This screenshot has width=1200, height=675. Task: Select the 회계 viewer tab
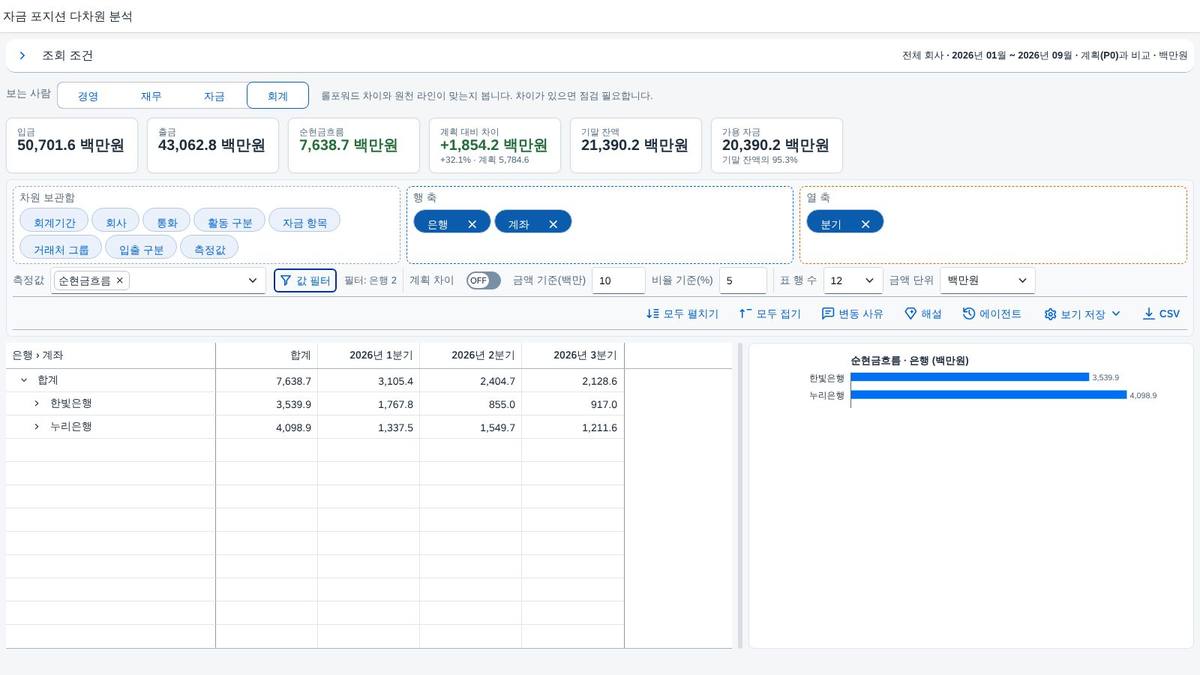tap(277, 96)
